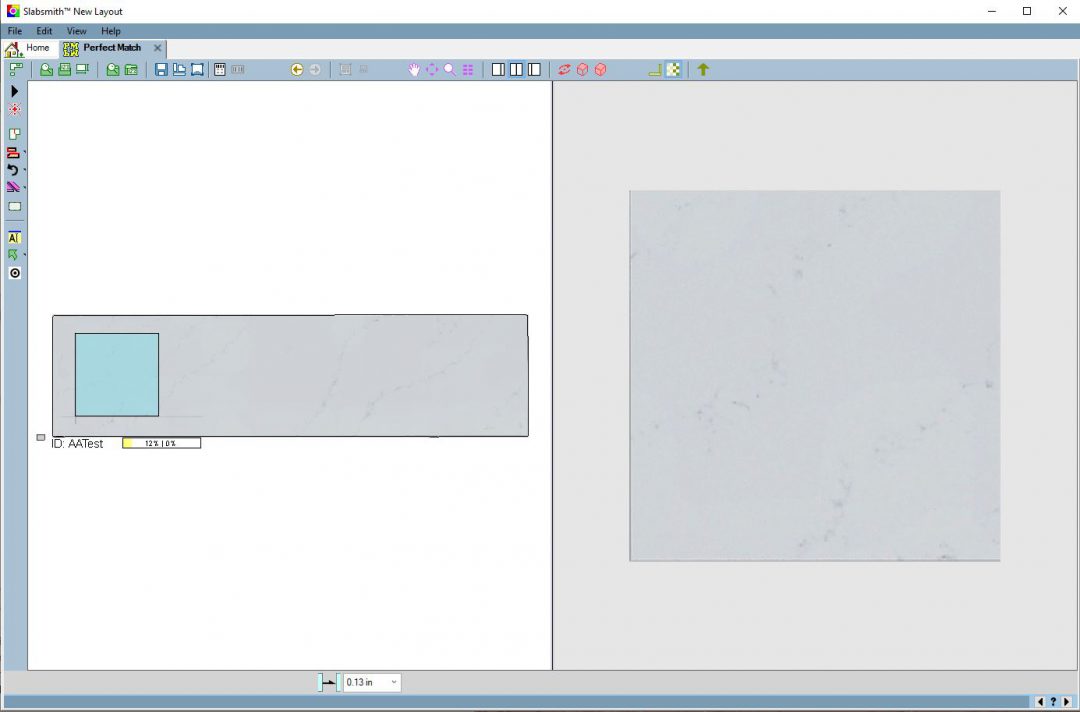Click the yellow back arrow icon
This screenshot has width=1080, height=712.
pos(297,70)
